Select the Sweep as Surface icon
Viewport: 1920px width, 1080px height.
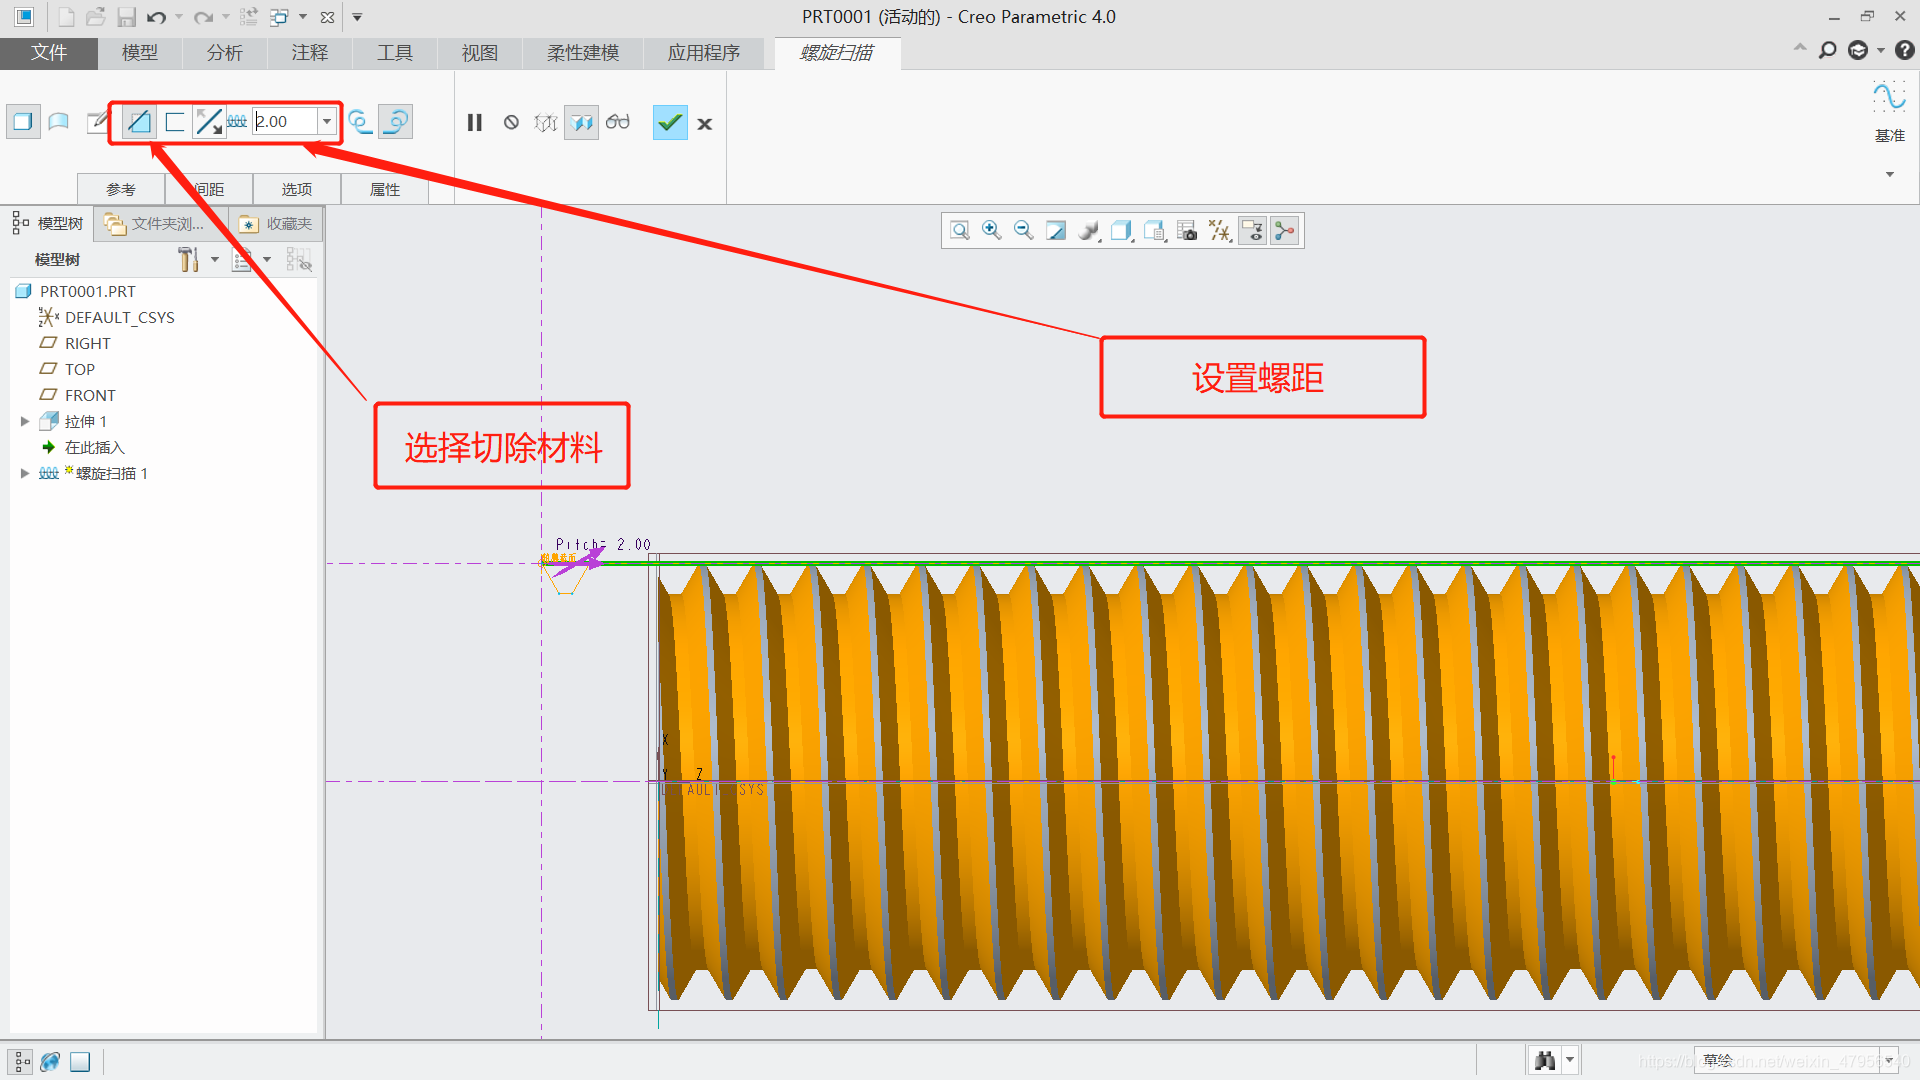click(58, 122)
